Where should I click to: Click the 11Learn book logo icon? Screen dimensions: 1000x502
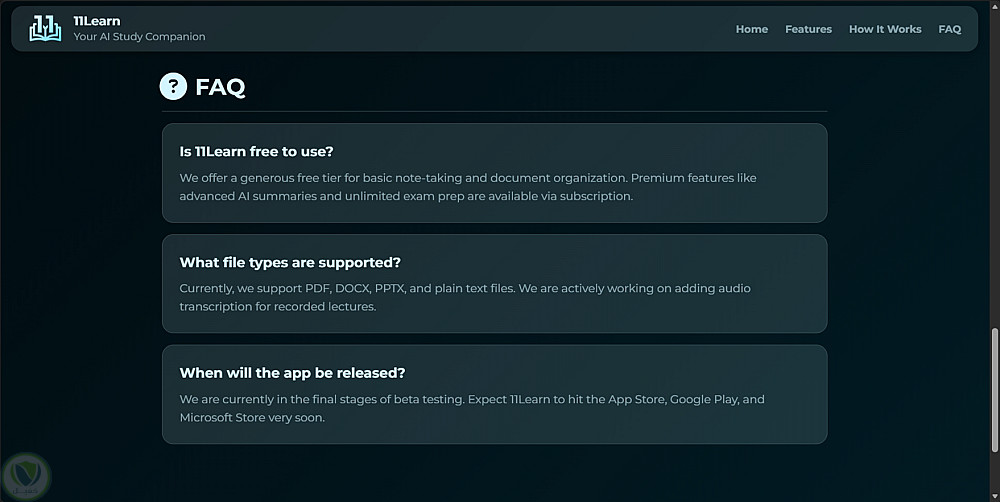pos(45,28)
